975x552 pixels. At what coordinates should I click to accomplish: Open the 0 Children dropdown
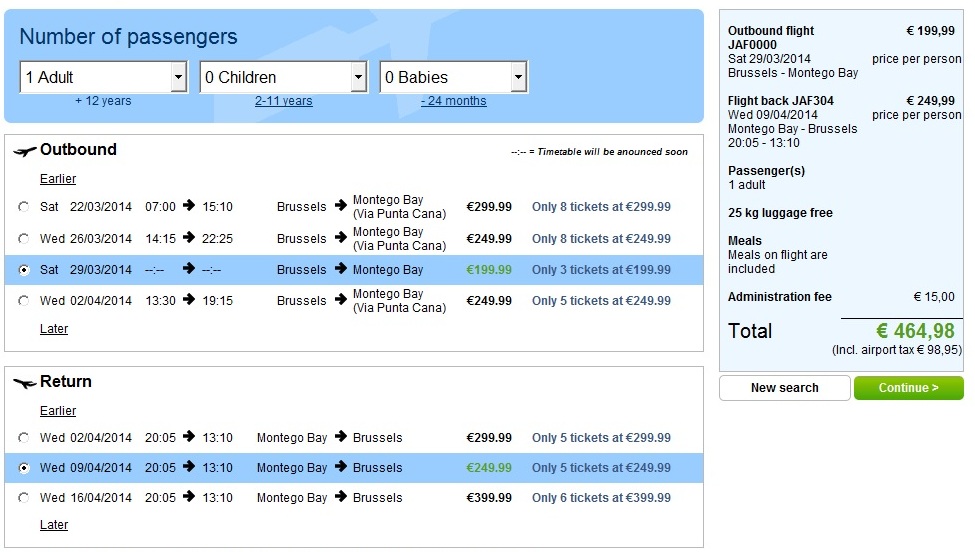[283, 77]
